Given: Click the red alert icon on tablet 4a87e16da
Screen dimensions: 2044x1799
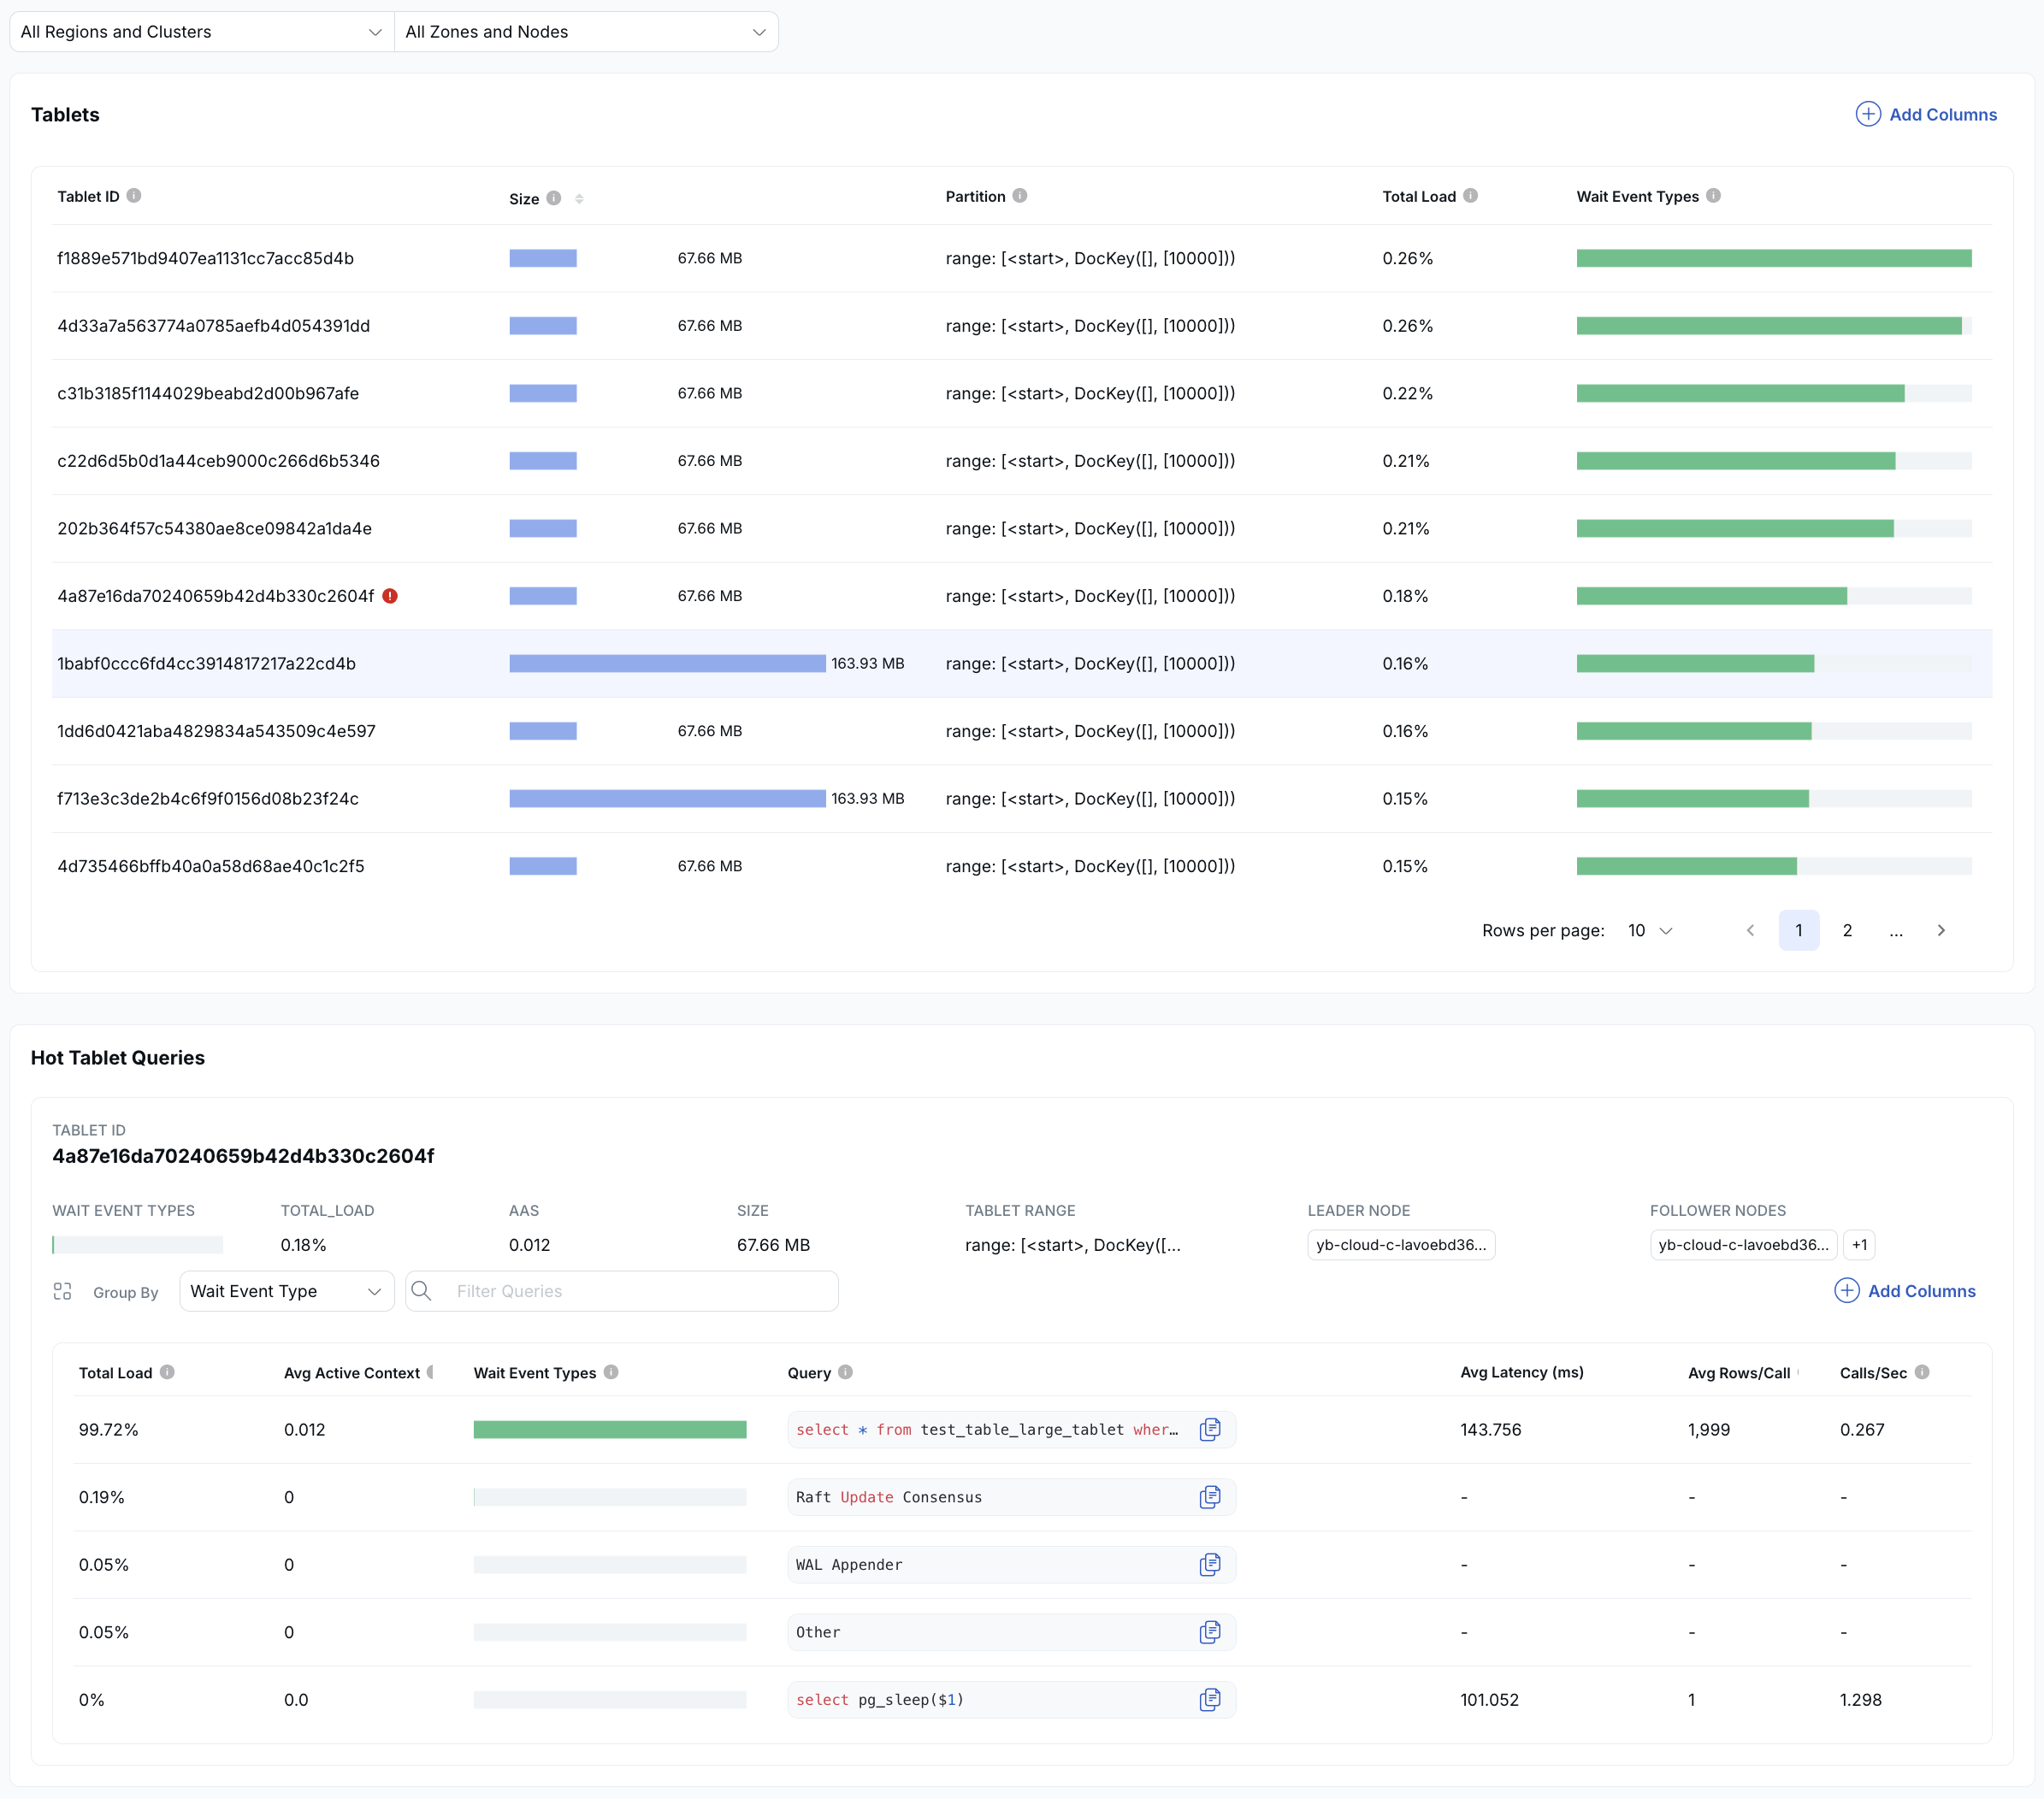Looking at the screenshot, I should point(390,596).
